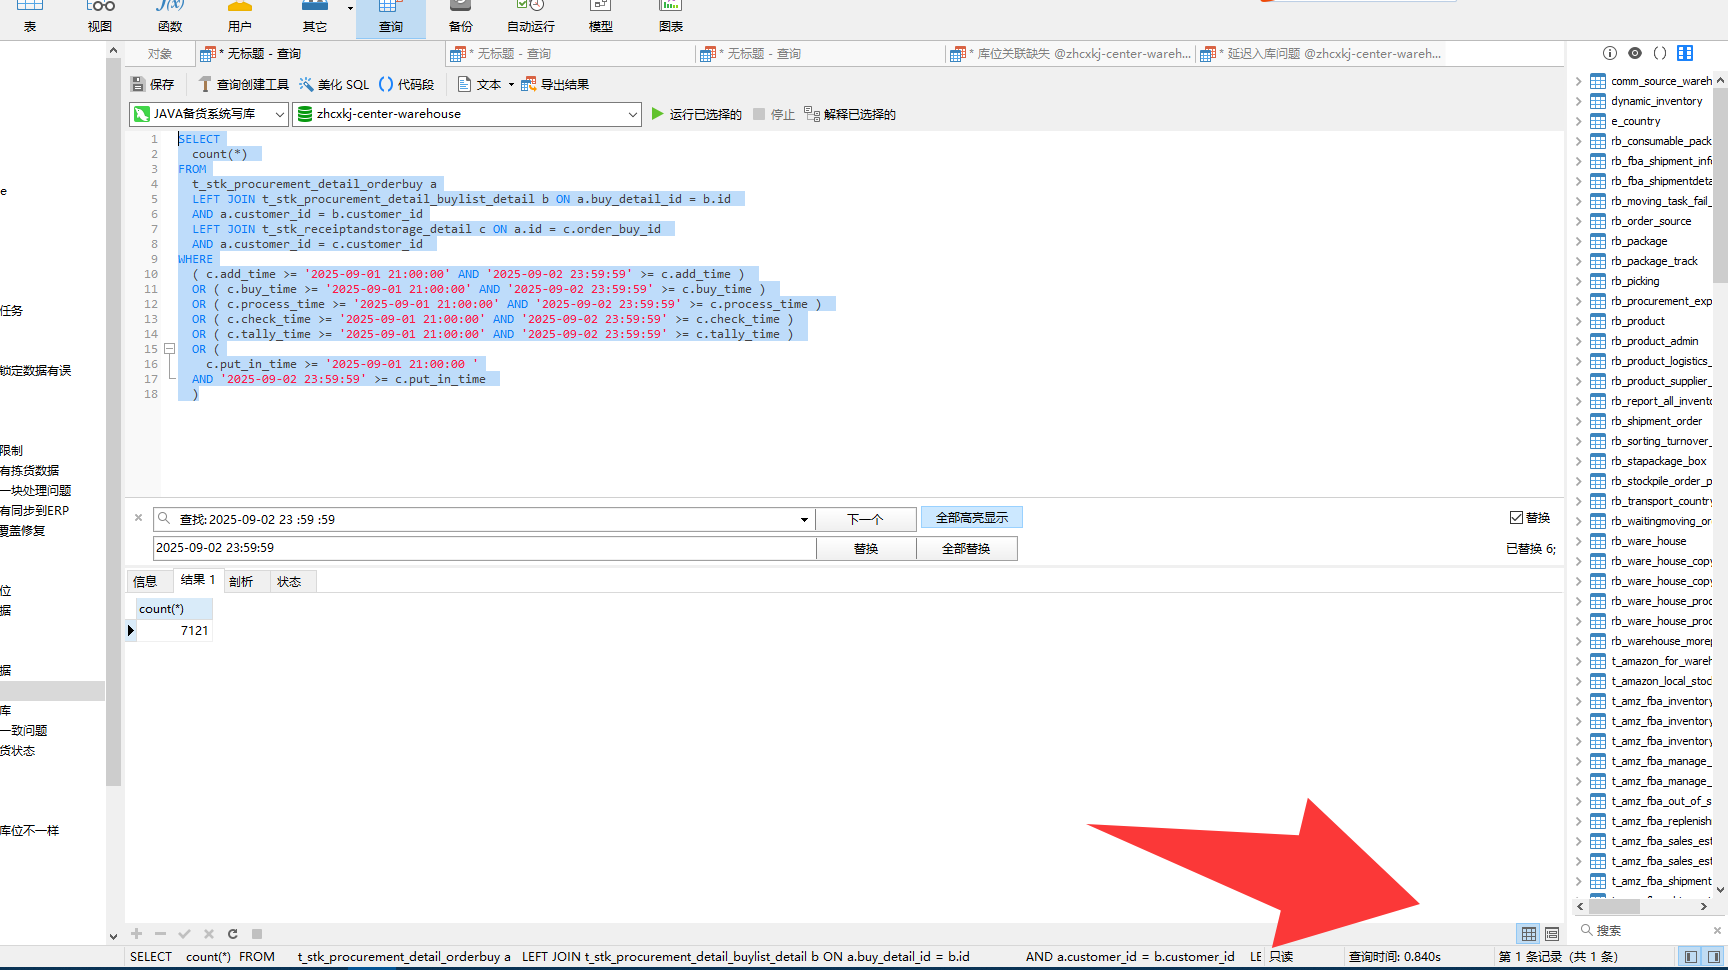Open 代码段 code snippets

pos(406,85)
